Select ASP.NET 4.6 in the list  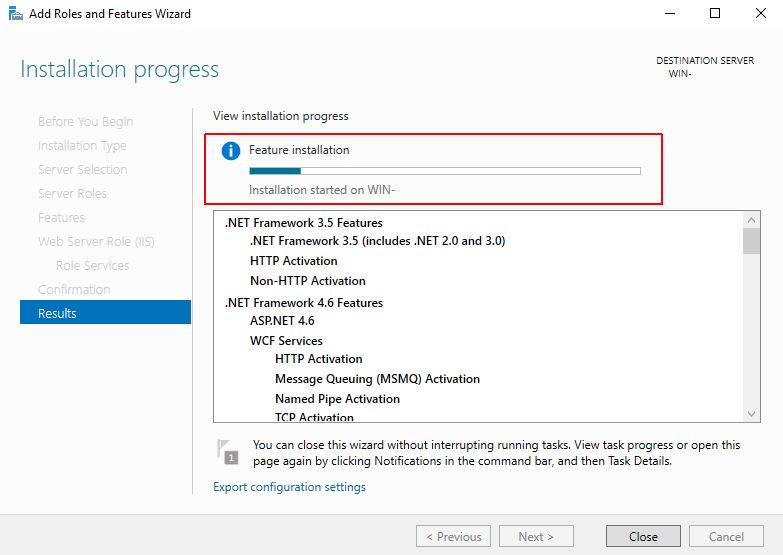point(282,321)
